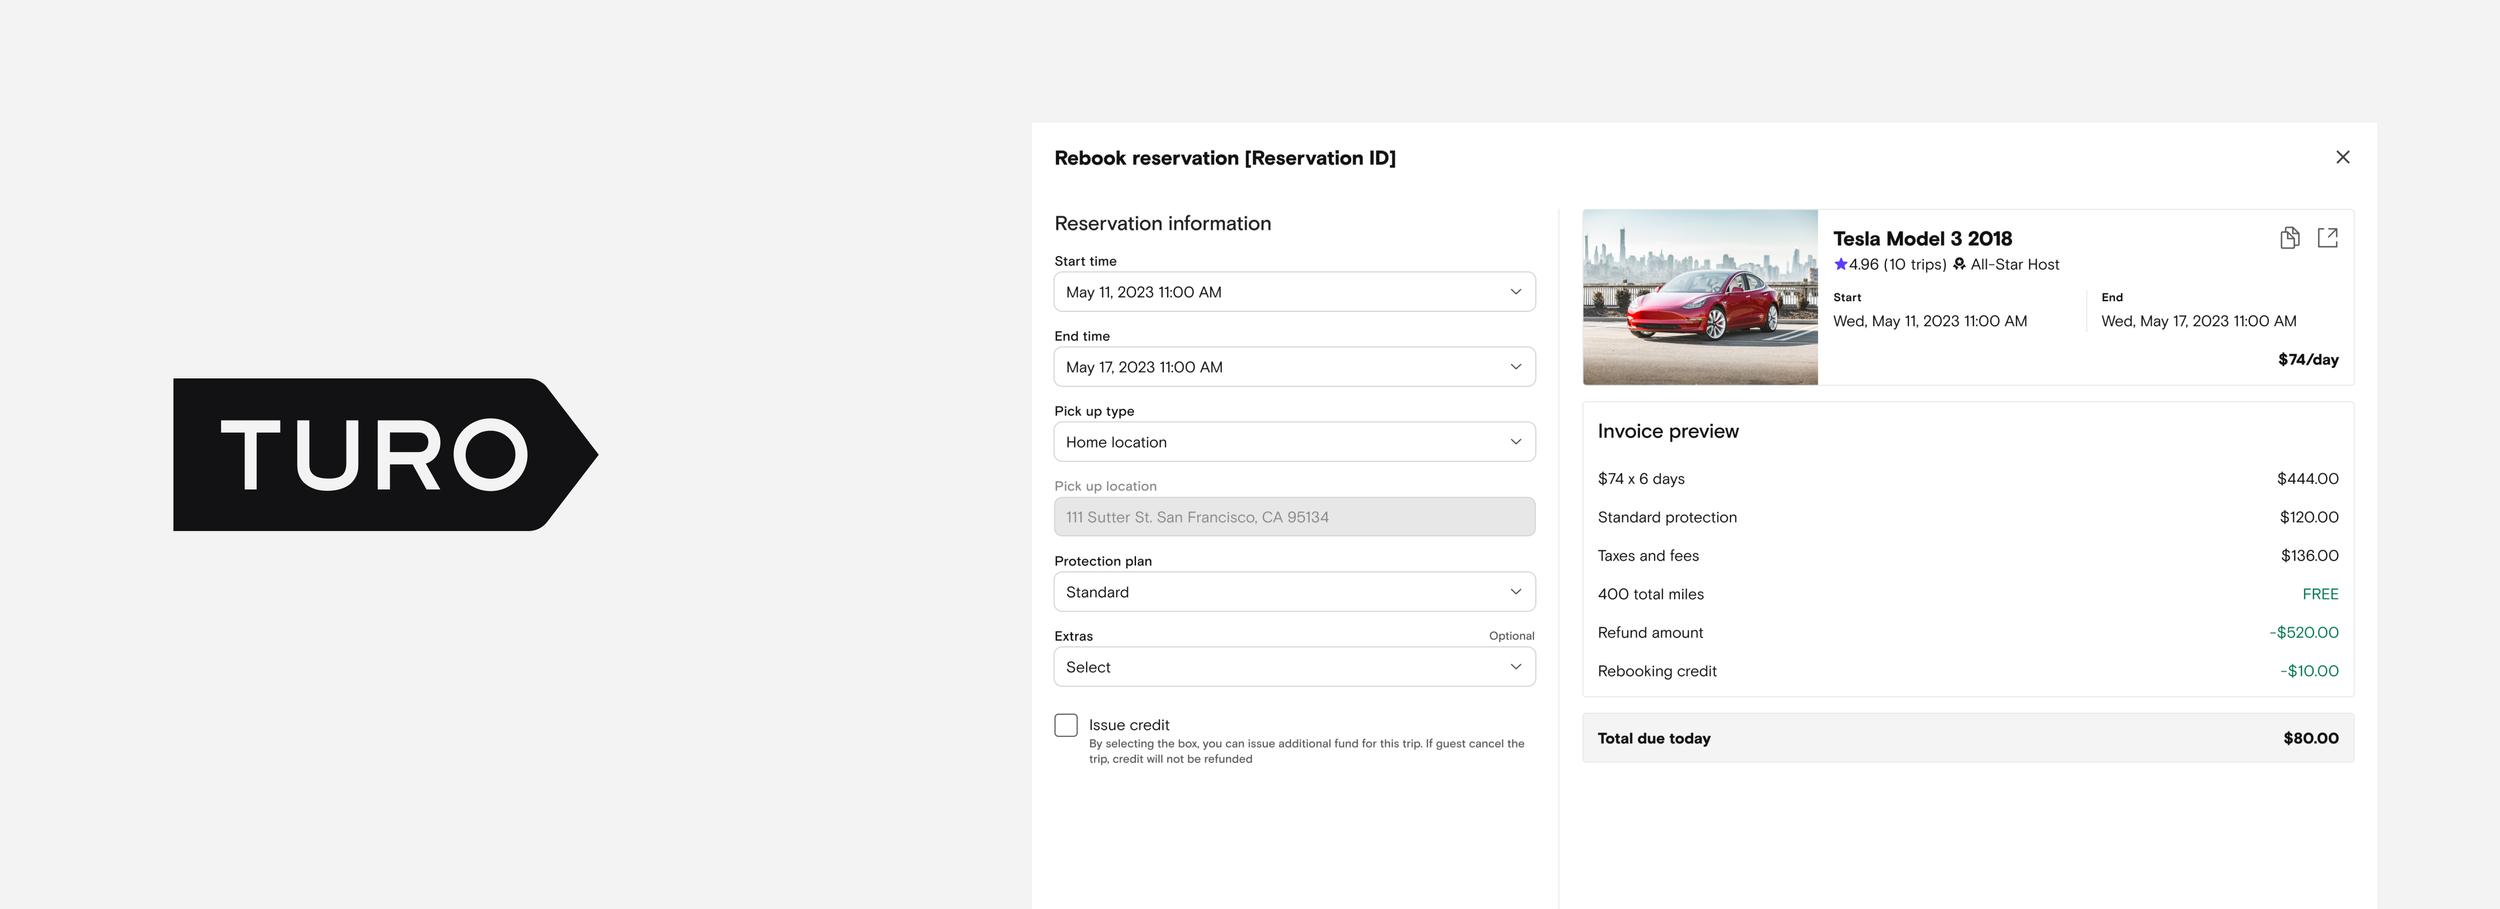2500x909 pixels.
Task: Click the red Tesla car thumbnail
Action: click(x=1700, y=297)
